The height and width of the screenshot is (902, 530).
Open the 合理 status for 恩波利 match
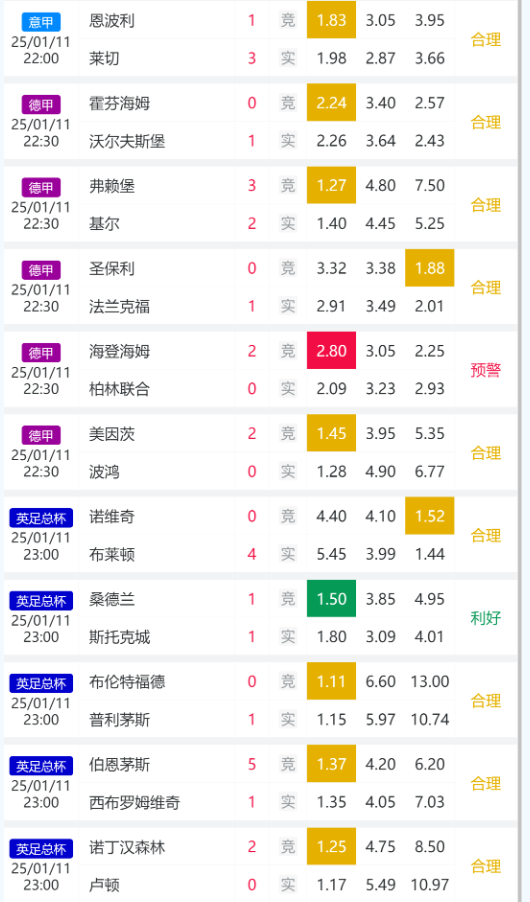[x=486, y=40]
